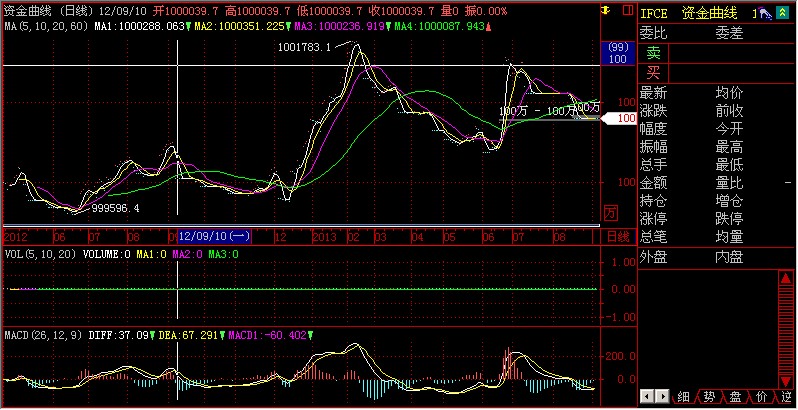Click the 持仓 label
This screenshot has width=798, height=410.
(x=653, y=200)
